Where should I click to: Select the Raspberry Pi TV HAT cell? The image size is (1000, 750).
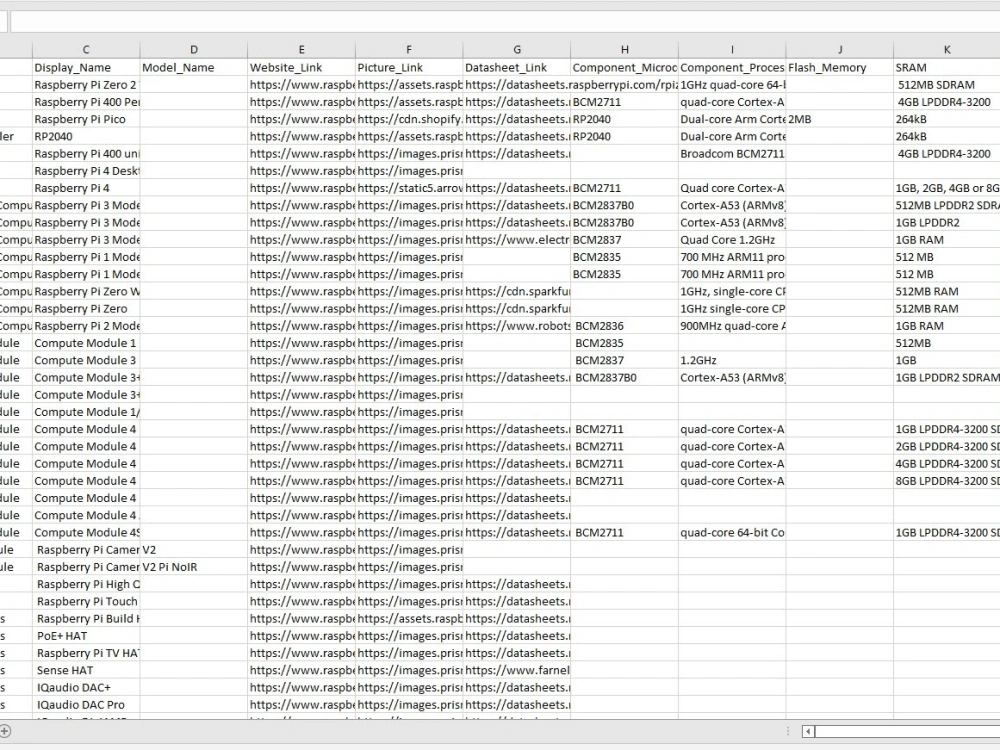[x=86, y=653]
